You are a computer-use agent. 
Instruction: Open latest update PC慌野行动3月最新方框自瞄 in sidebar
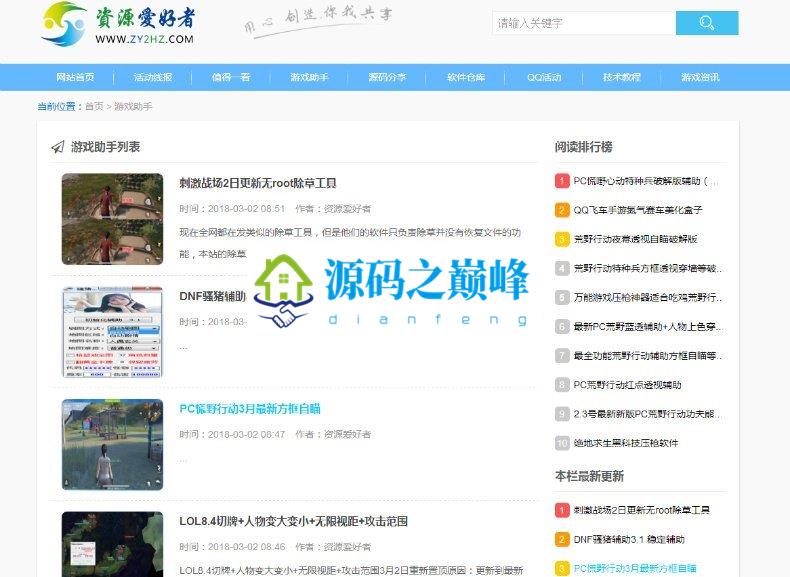635,568
